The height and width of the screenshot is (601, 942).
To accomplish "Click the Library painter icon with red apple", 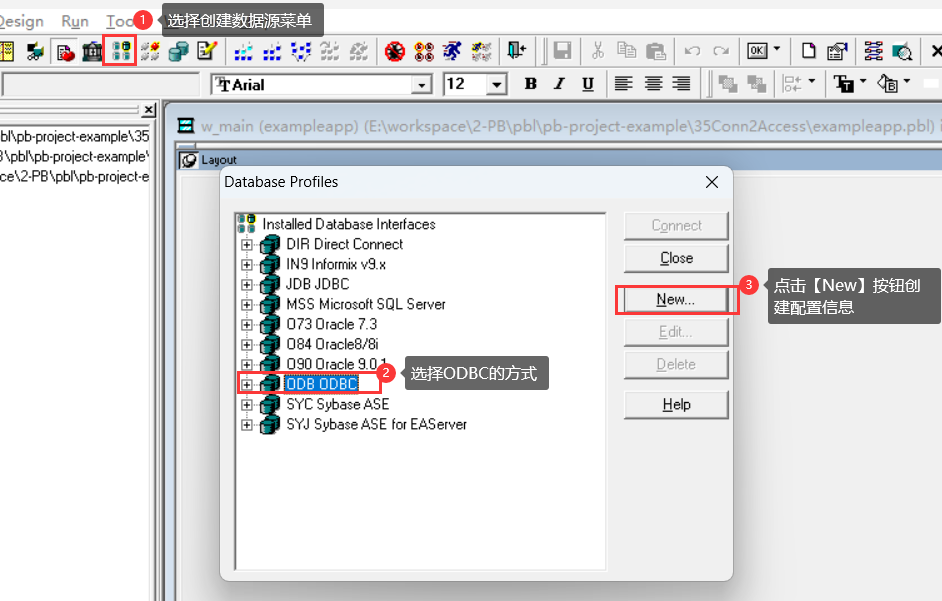I will coord(65,52).
